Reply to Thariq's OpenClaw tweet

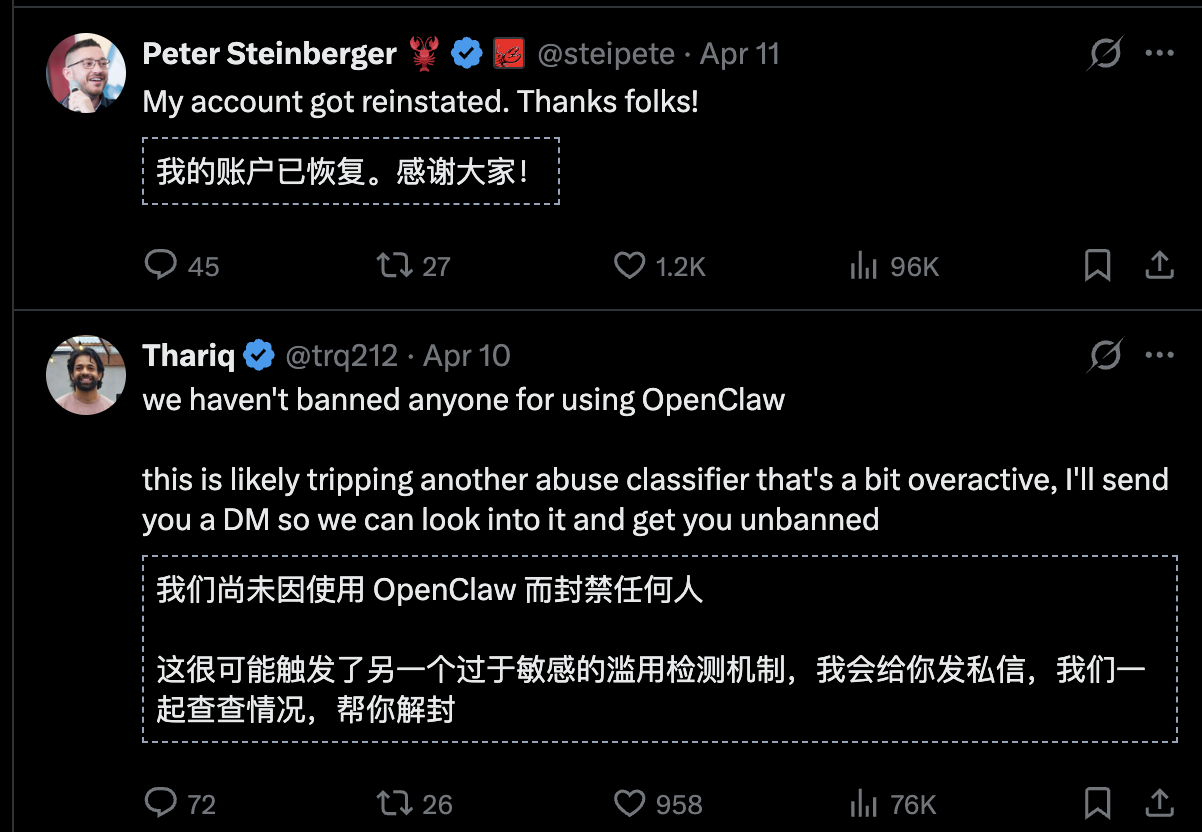161,803
